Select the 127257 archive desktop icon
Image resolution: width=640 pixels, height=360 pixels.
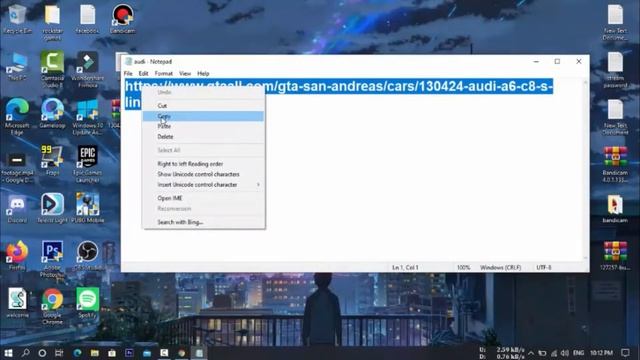point(615,256)
